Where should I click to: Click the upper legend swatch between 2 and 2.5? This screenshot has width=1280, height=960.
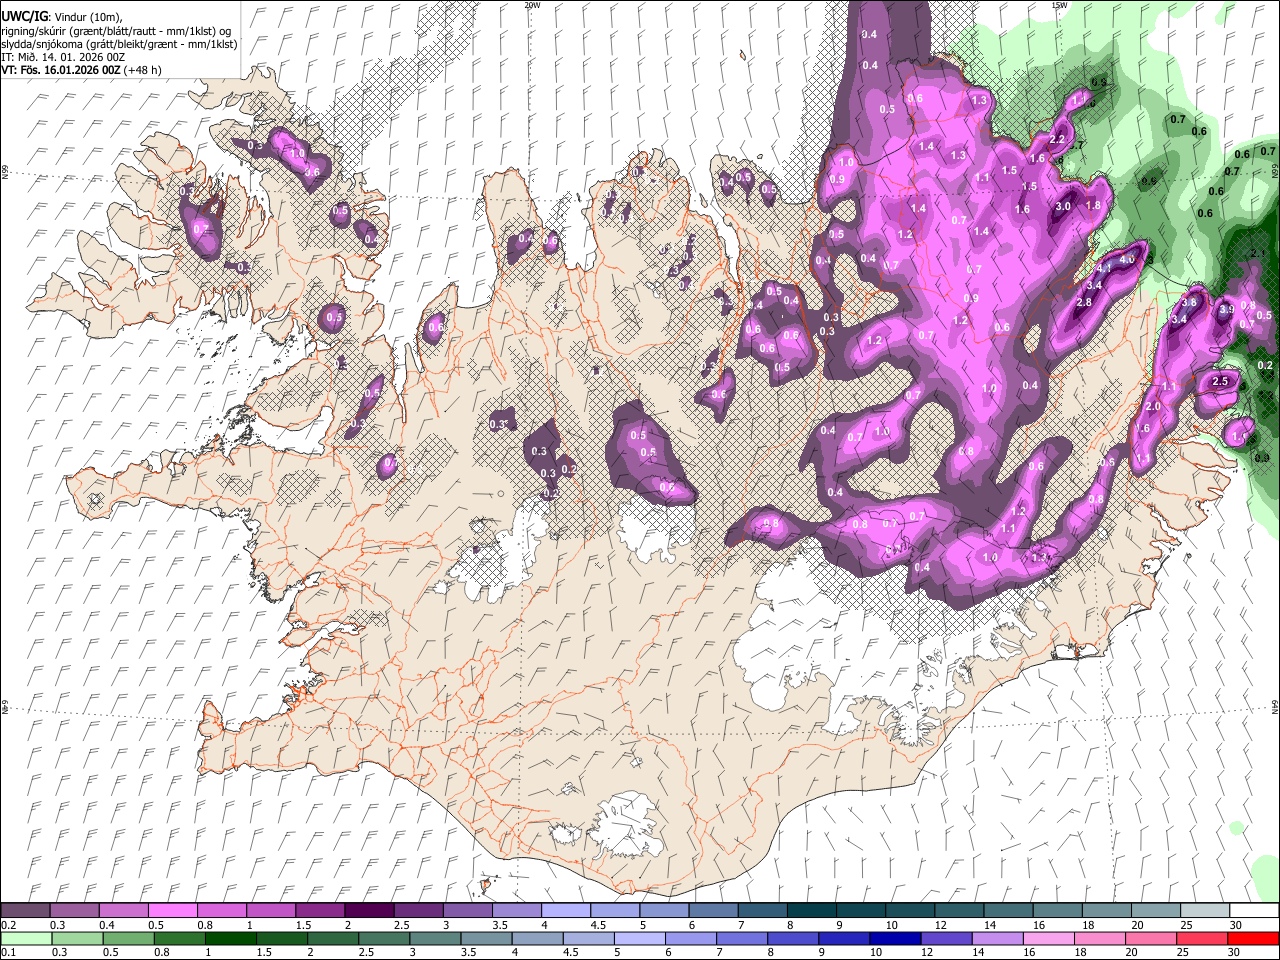(368, 911)
